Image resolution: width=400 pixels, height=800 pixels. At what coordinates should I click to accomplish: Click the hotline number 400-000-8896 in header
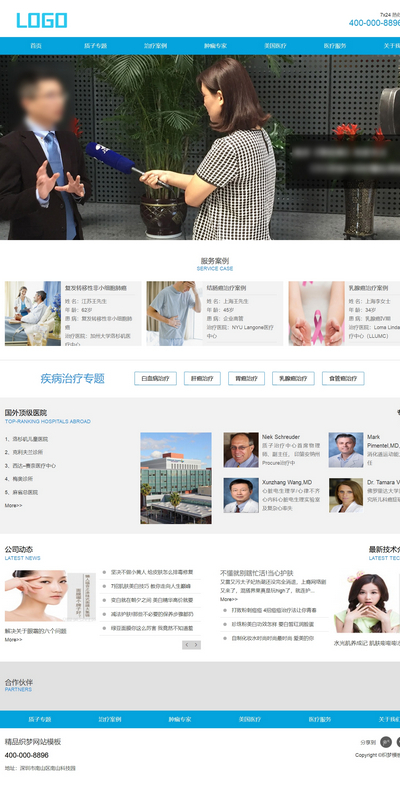tap(374, 23)
